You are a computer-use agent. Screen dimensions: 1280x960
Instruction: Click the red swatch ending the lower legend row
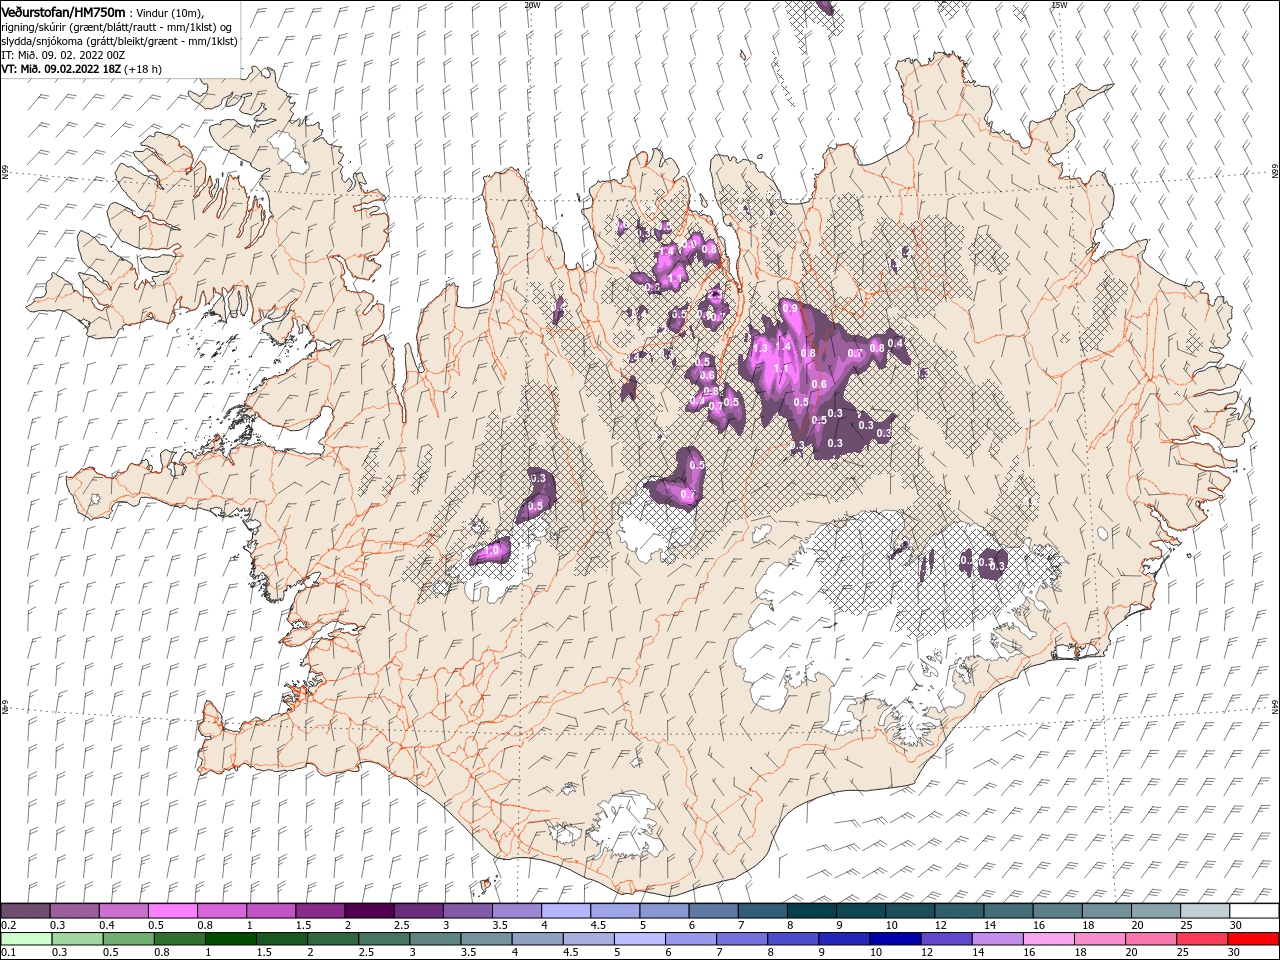click(x=1254, y=939)
